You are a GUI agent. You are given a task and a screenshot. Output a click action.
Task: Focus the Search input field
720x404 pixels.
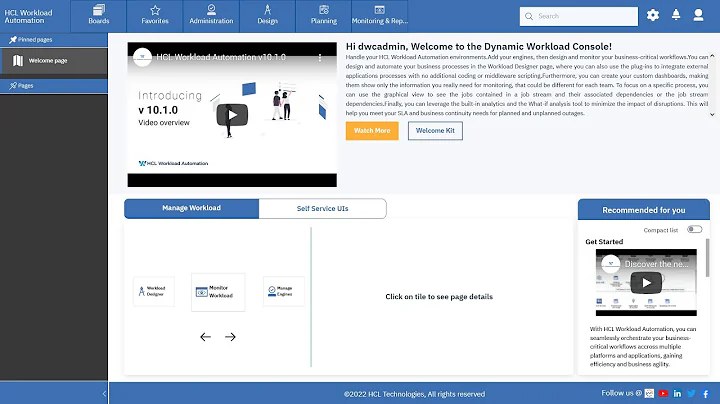pyautogui.click(x=579, y=16)
